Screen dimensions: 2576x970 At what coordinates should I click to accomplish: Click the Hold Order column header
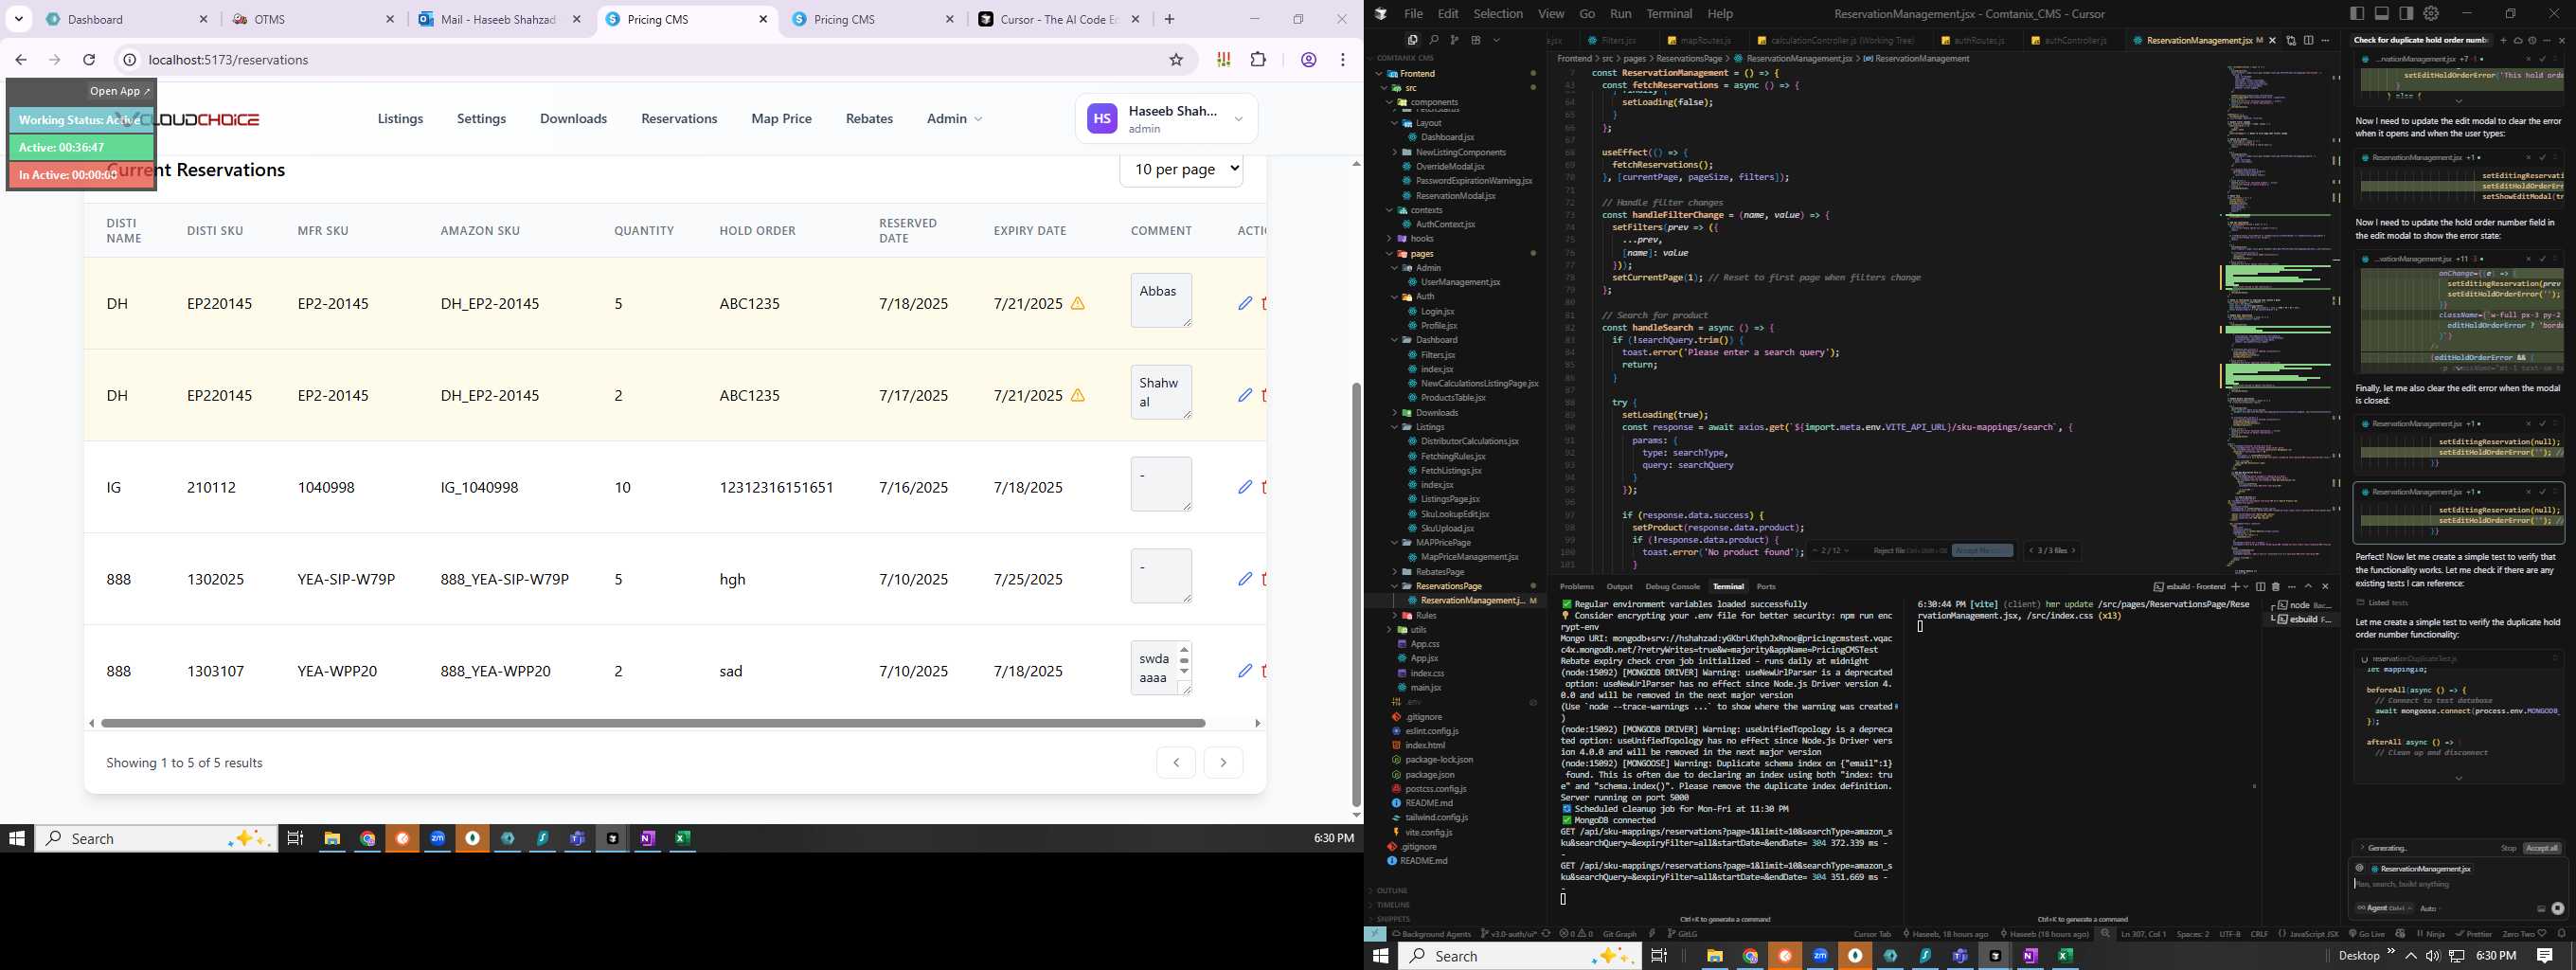click(x=757, y=230)
